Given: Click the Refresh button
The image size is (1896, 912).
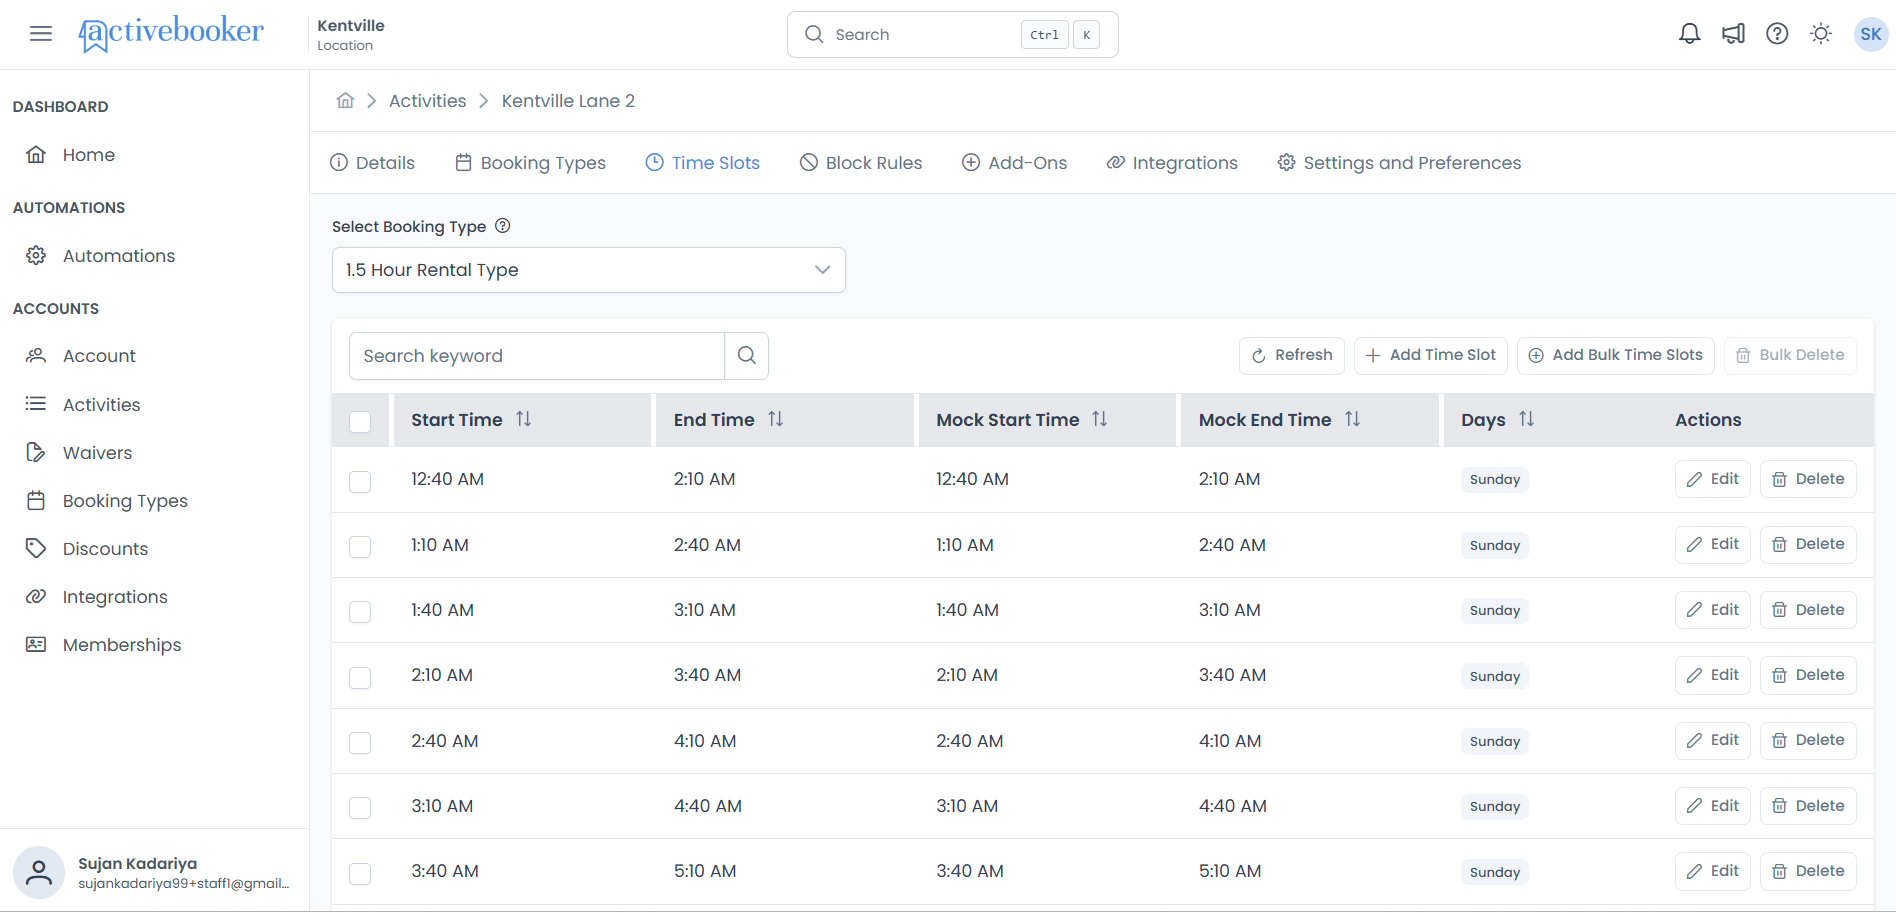Looking at the screenshot, I should click(1291, 355).
